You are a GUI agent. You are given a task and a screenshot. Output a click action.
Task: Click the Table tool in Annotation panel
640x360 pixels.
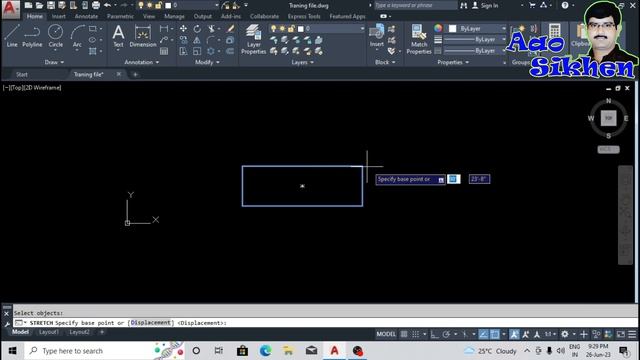[x=164, y=51]
